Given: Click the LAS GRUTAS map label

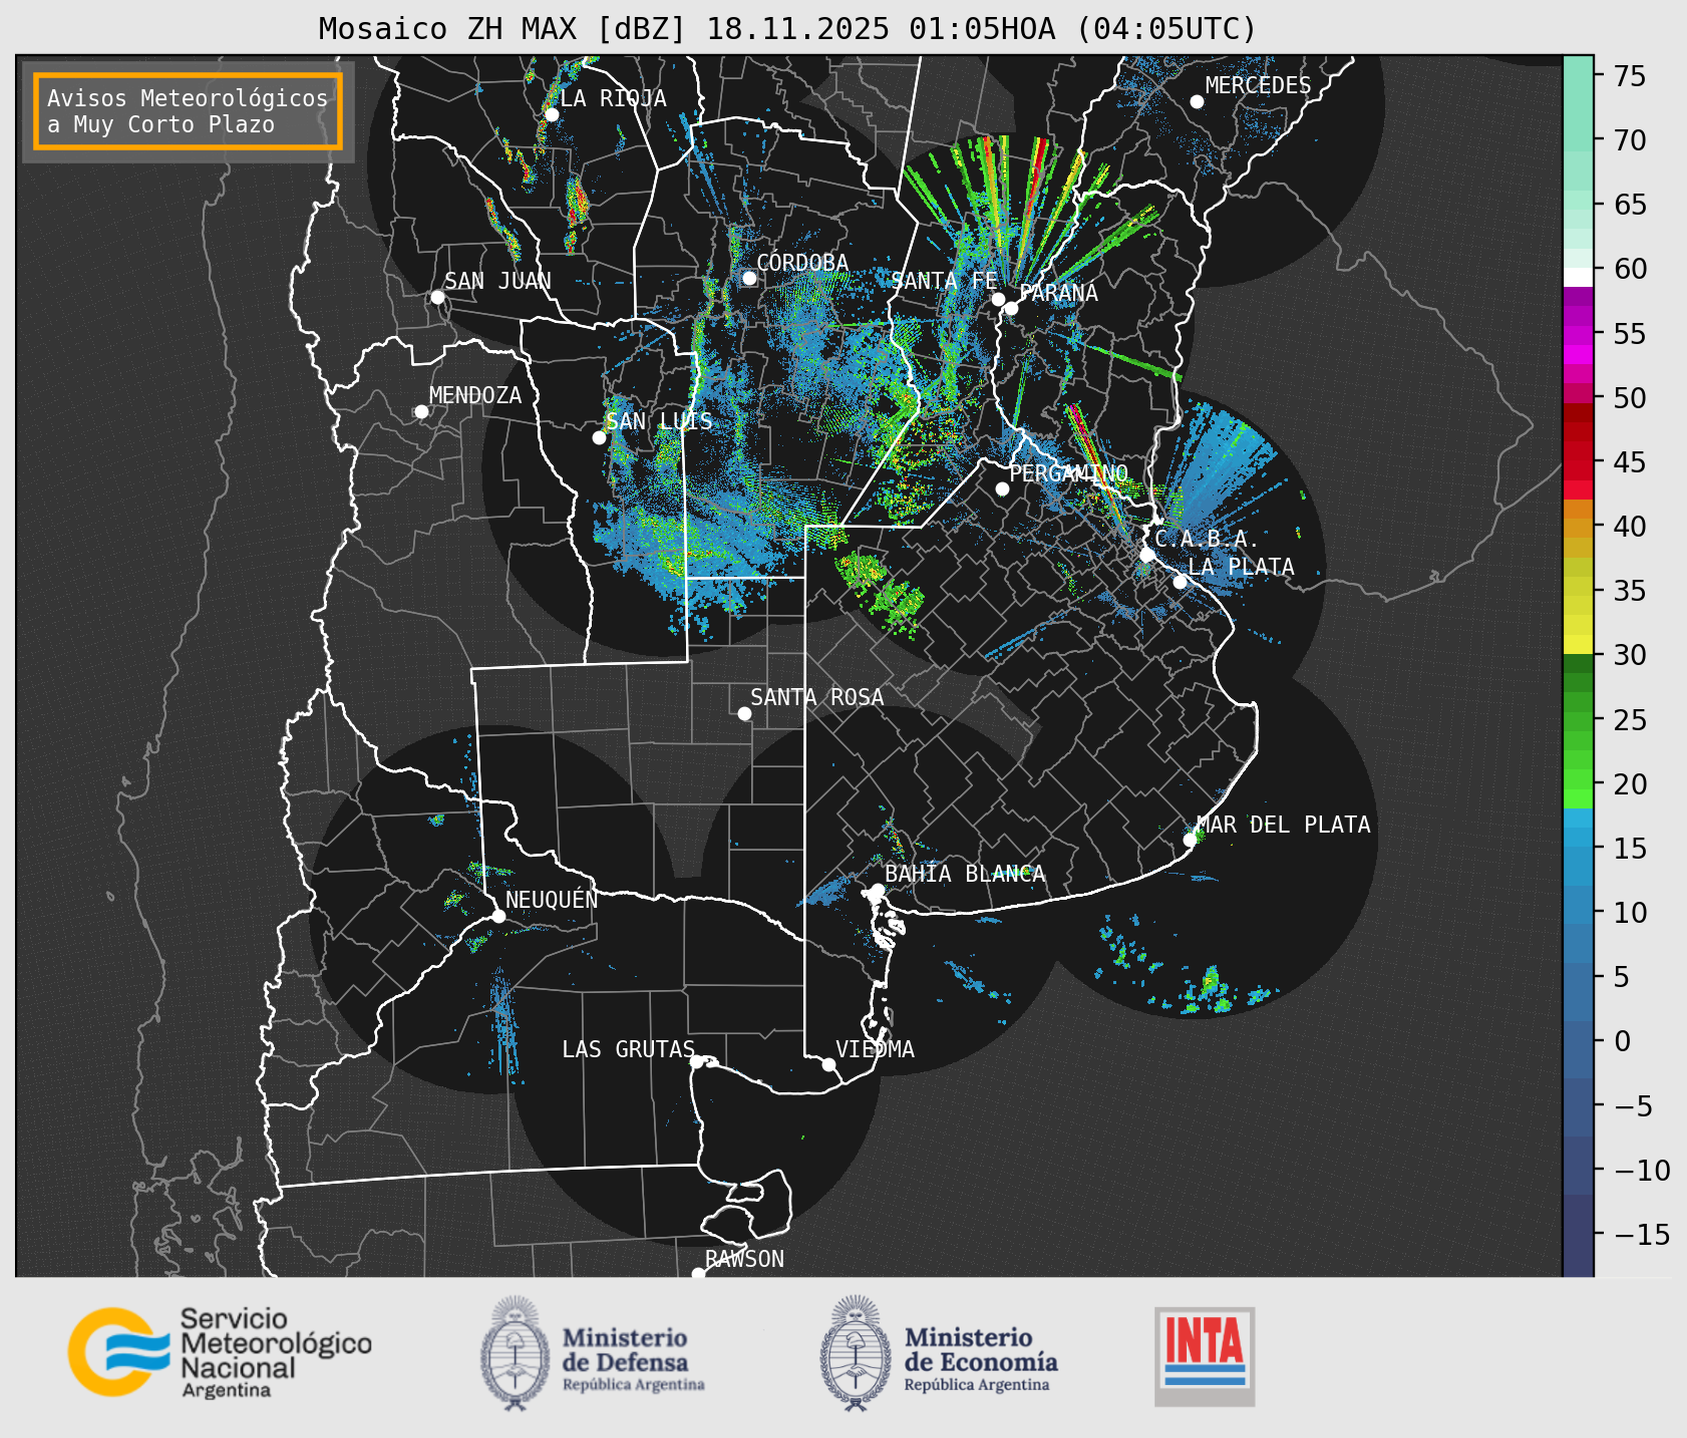Looking at the screenshot, I should (628, 1050).
